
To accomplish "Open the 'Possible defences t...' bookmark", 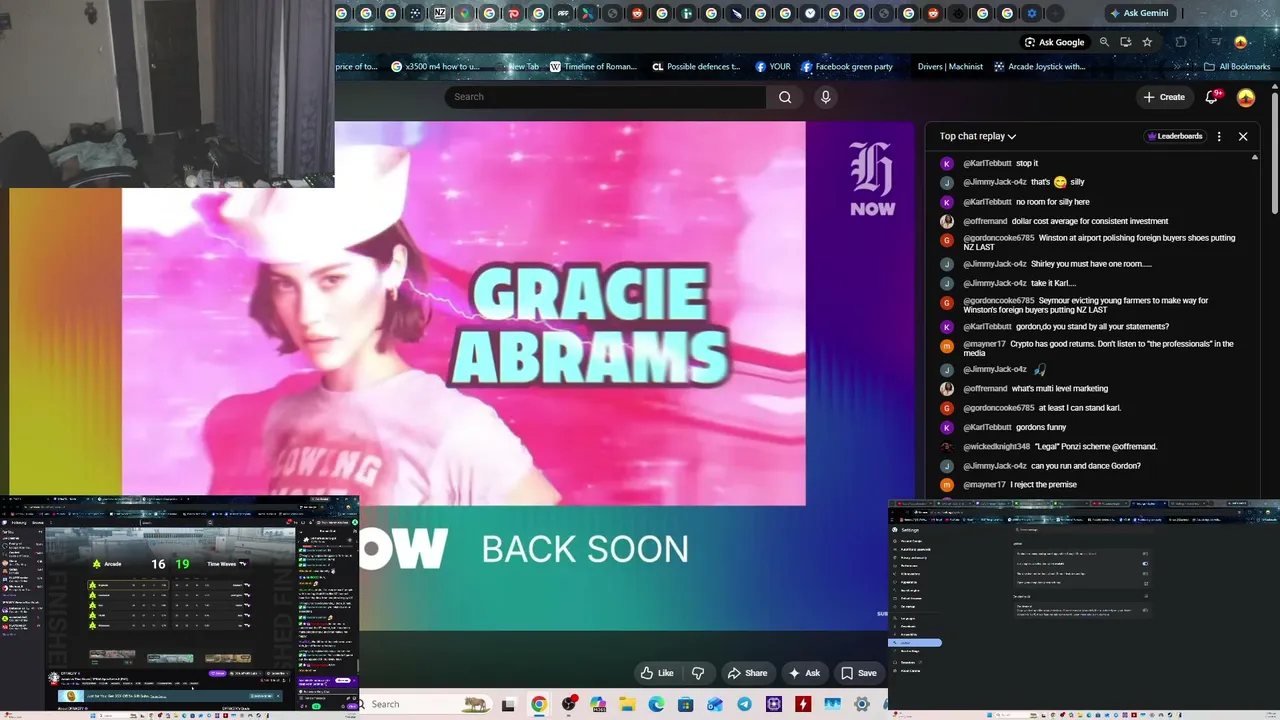I will 696,67.
